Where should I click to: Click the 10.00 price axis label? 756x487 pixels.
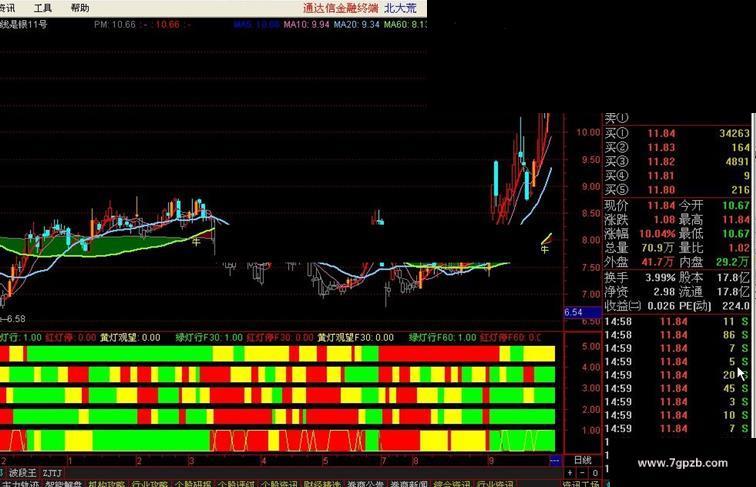coord(588,132)
